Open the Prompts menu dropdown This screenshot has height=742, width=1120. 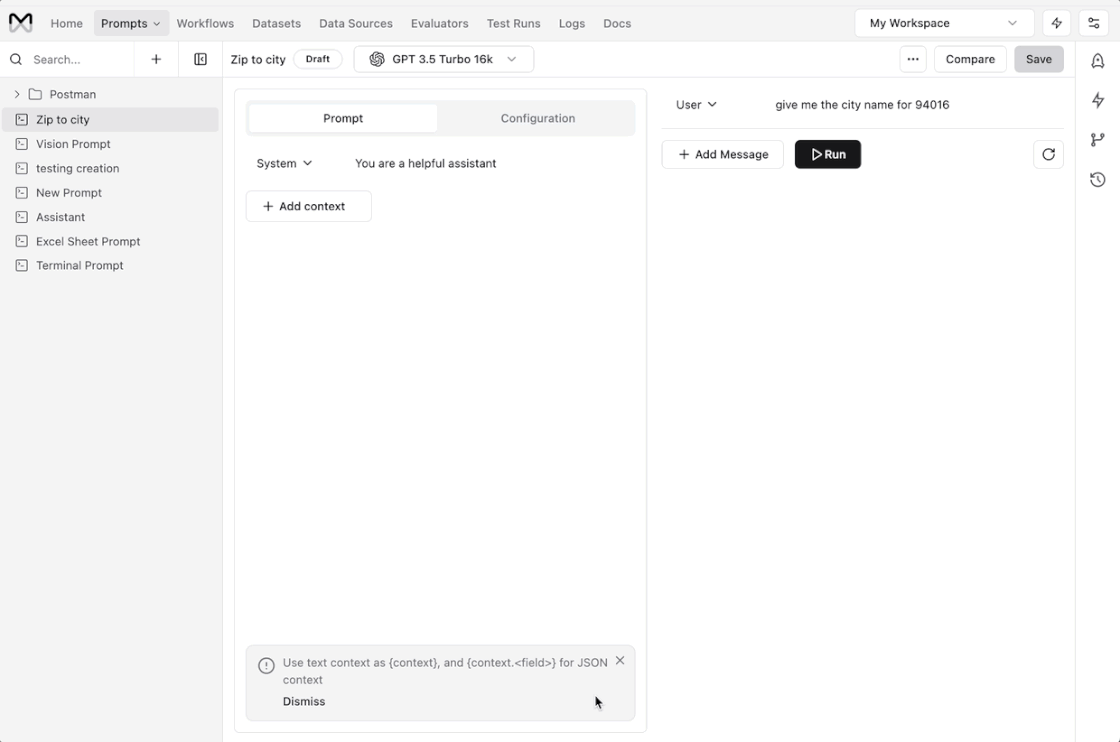pyautogui.click(x=131, y=23)
